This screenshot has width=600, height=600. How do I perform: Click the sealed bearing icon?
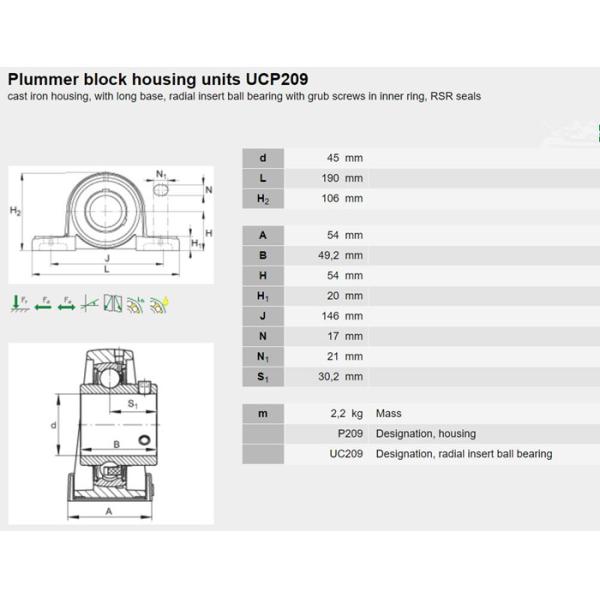[113, 301]
